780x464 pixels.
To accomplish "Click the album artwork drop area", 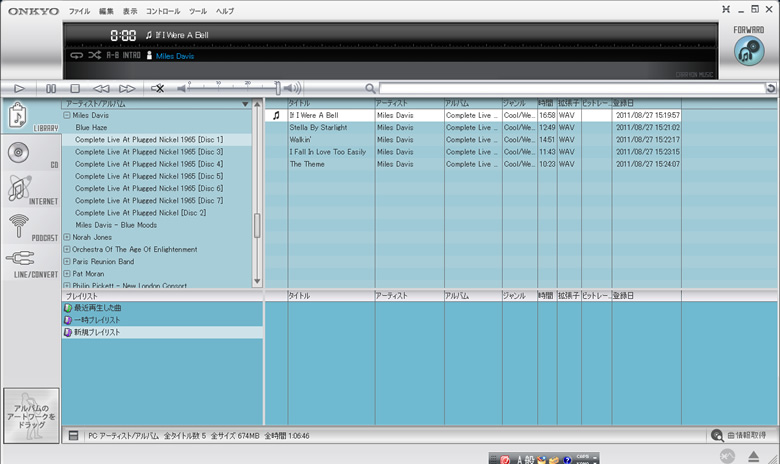I will click(x=31, y=416).
